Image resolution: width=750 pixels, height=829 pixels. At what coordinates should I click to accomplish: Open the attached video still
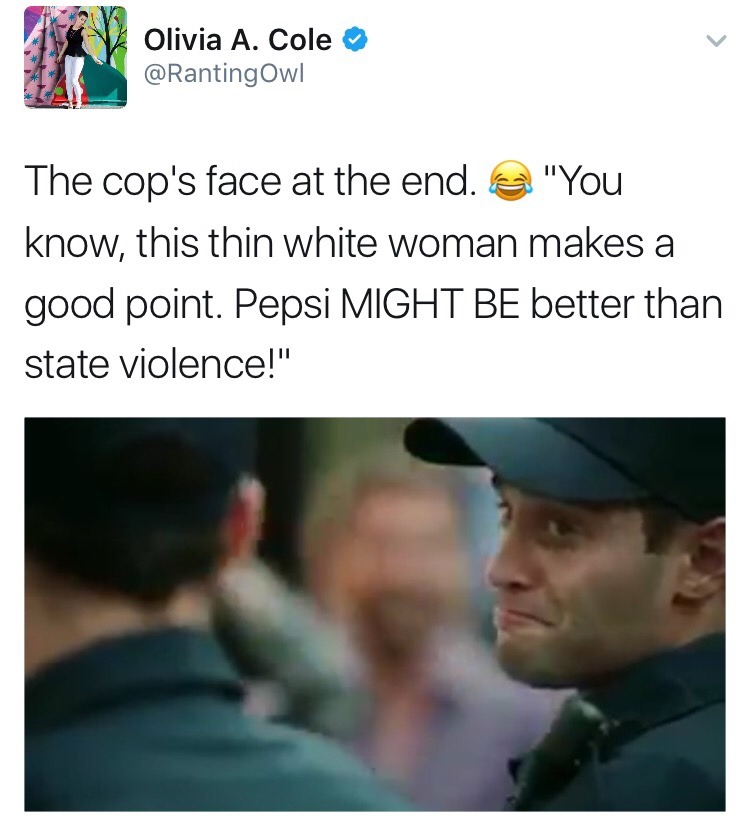click(x=375, y=614)
